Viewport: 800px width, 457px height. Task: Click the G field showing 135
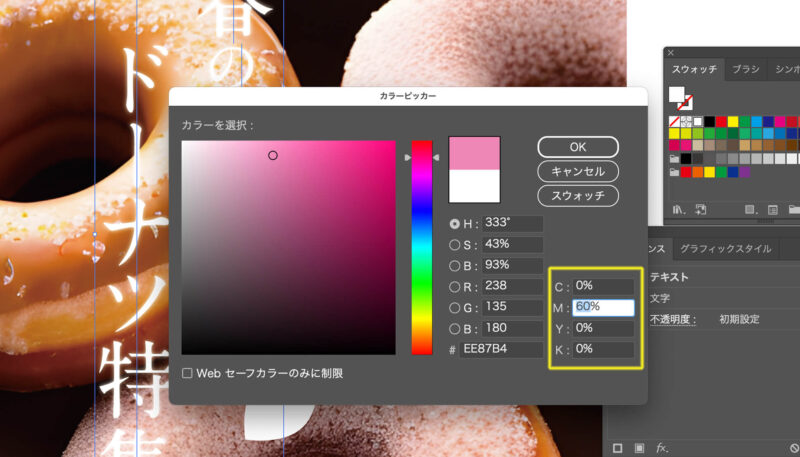(x=512, y=307)
